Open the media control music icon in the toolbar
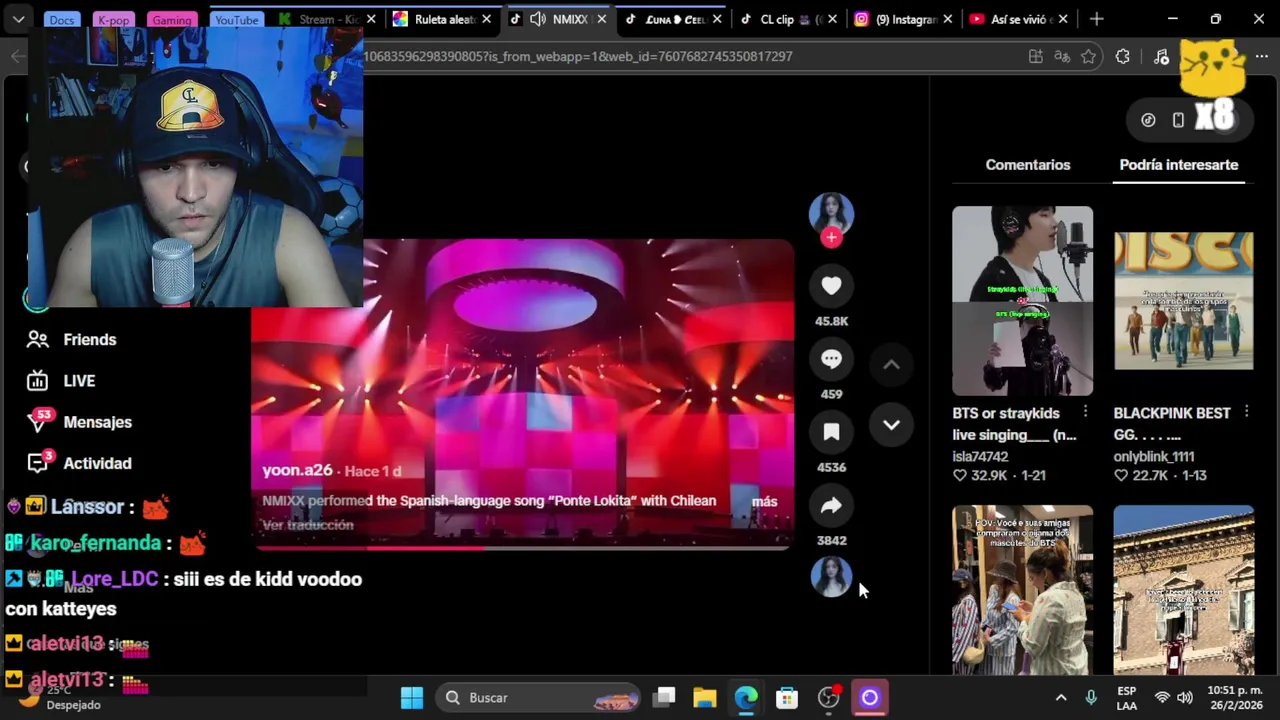Screen dimensions: 1280x720 [1161, 57]
